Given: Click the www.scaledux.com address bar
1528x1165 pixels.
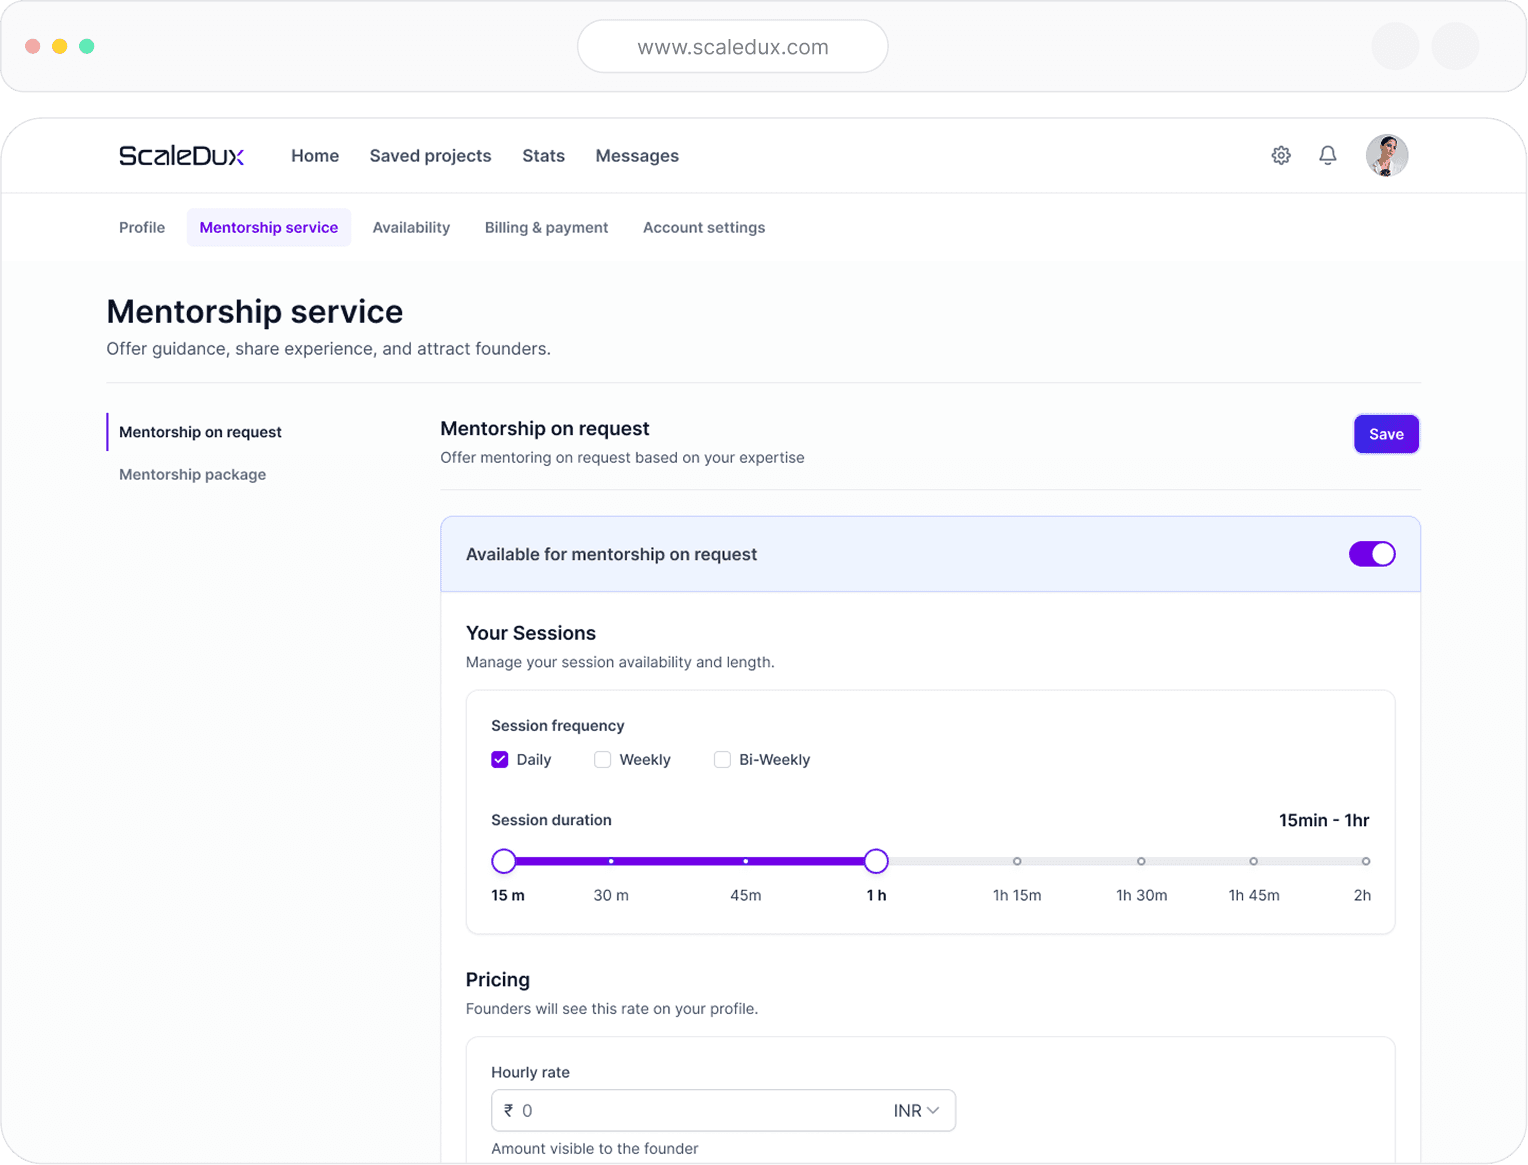Looking at the screenshot, I should pyautogui.click(x=733, y=47).
